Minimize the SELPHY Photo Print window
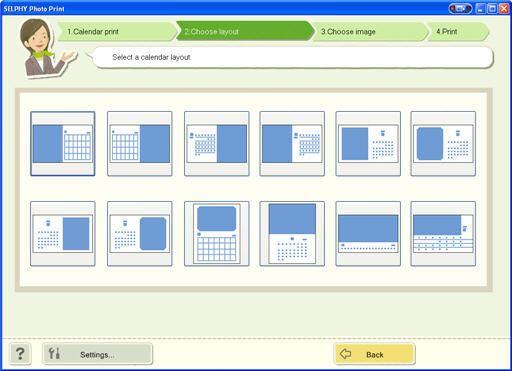512x371 pixels. pos(480,9)
